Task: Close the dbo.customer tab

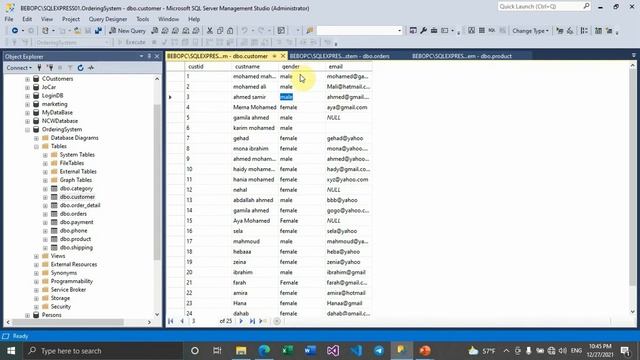Action: click(x=283, y=56)
